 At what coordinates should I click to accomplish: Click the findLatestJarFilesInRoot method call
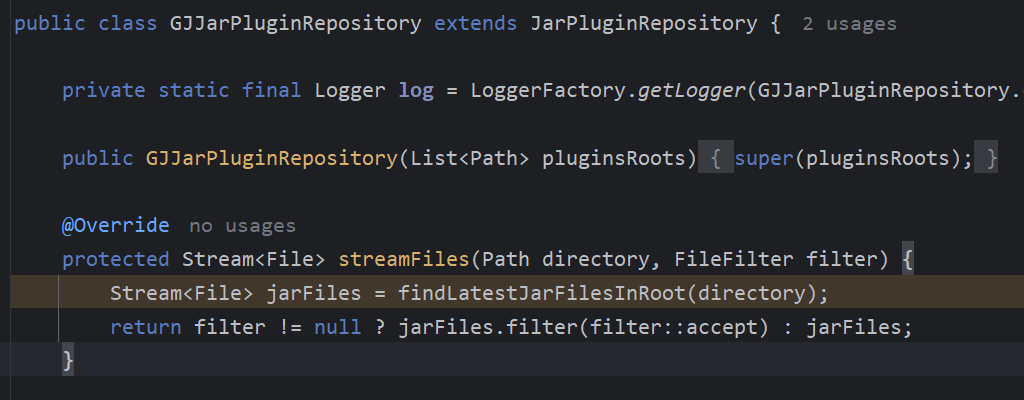coord(542,293)
